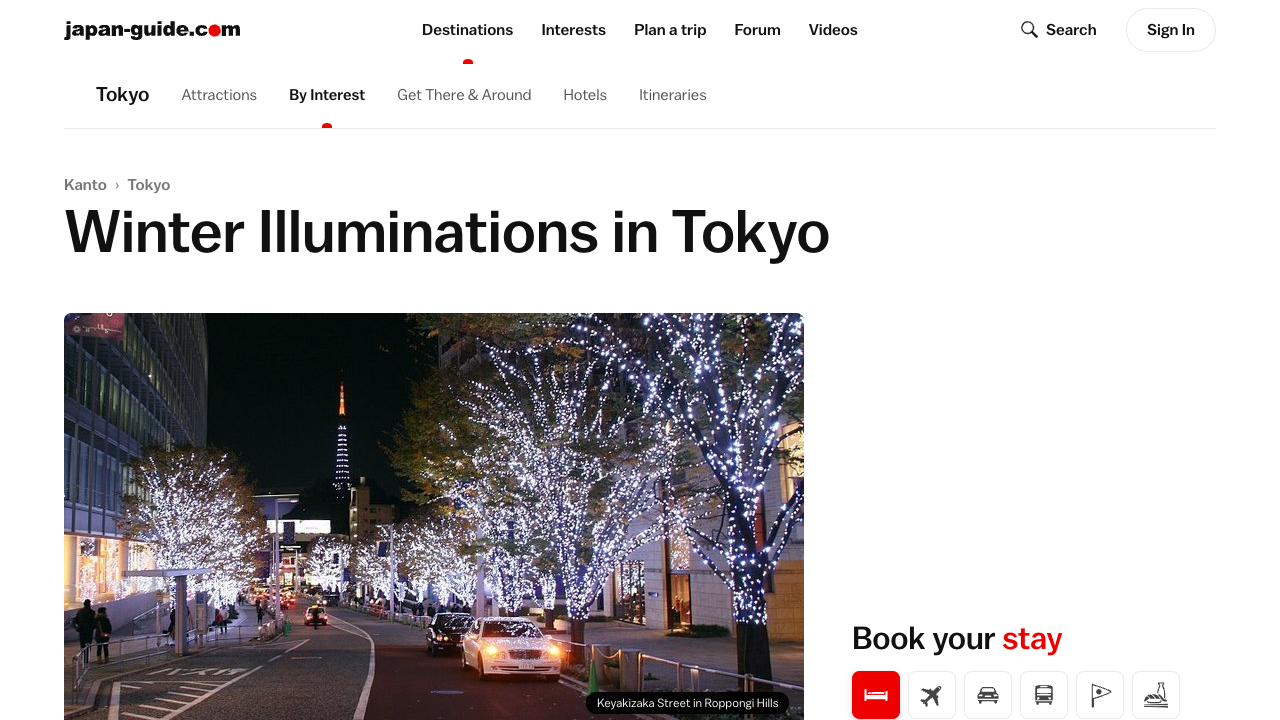The image size is (1280, 720).
Task: Switch to the Attractions tab
Action: 219,95
